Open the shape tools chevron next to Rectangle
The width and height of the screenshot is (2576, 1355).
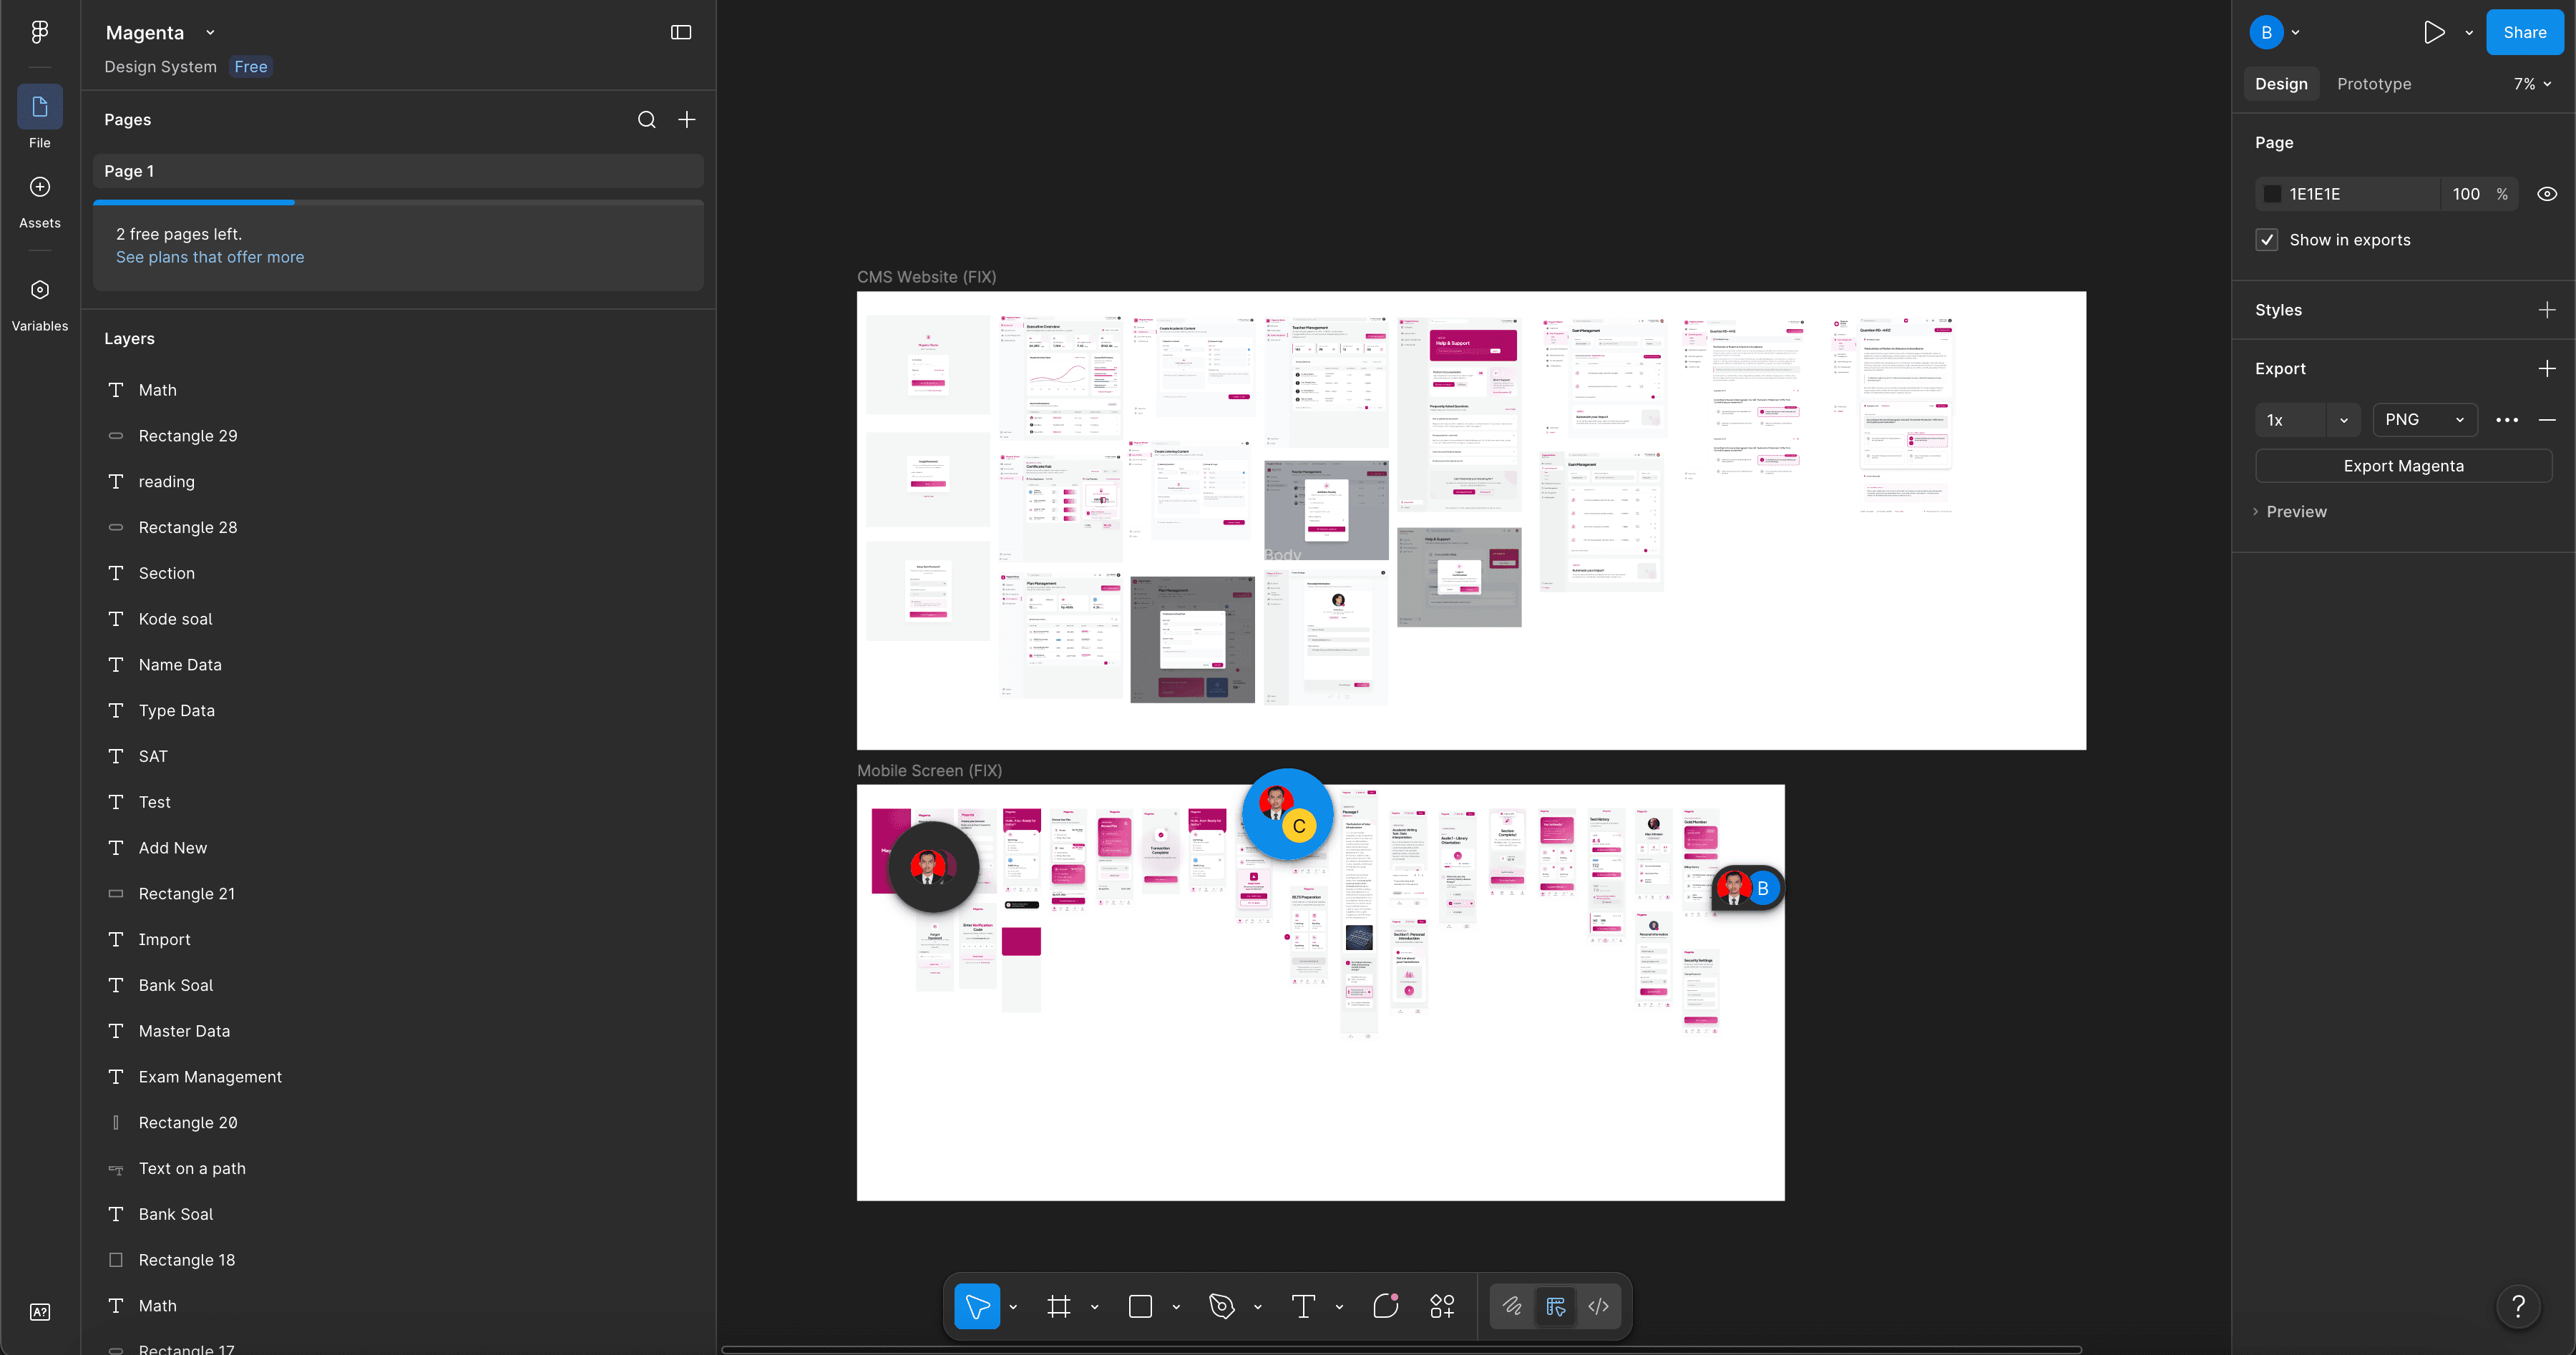(x=1176, y=1307)
